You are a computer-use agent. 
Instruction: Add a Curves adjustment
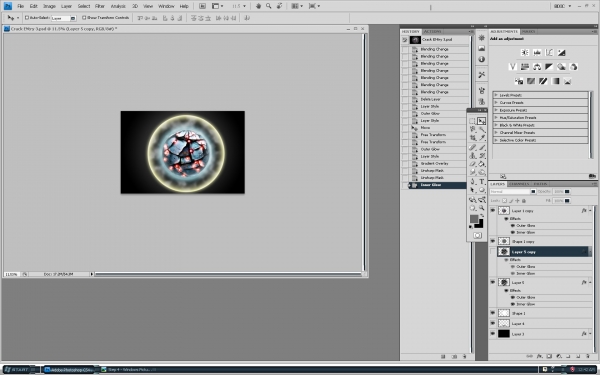(x=549, y=53)
